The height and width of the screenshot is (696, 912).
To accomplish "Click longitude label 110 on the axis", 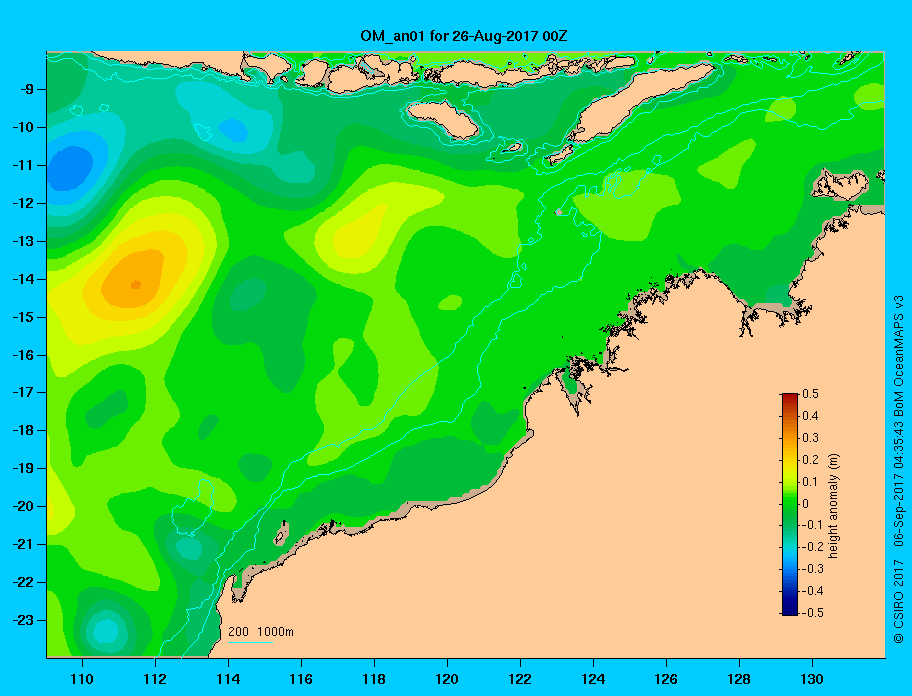I will 82,679.
